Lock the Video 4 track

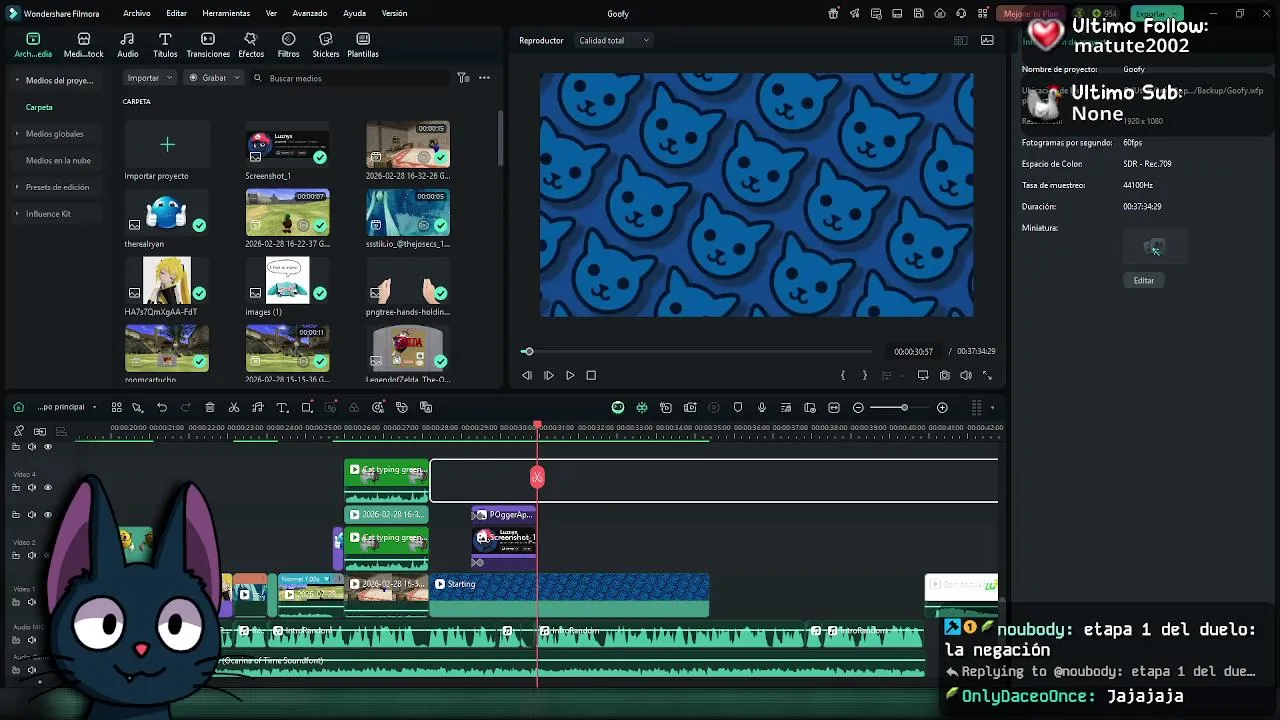16,487
